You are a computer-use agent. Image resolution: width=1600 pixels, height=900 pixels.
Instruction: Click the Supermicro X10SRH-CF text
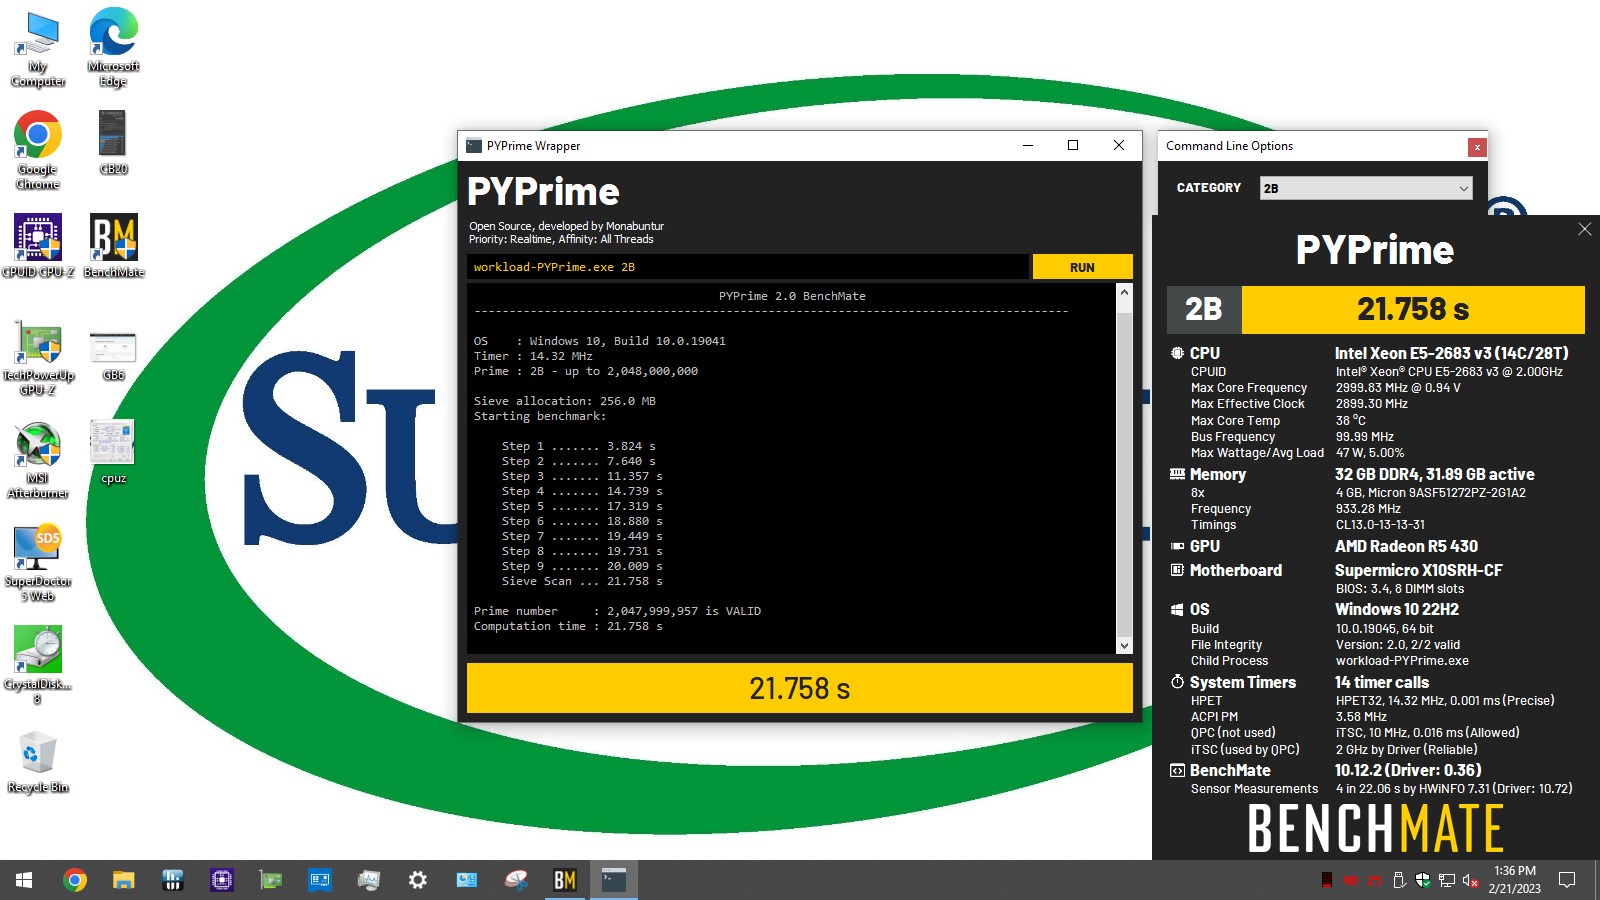point(1418,570)
